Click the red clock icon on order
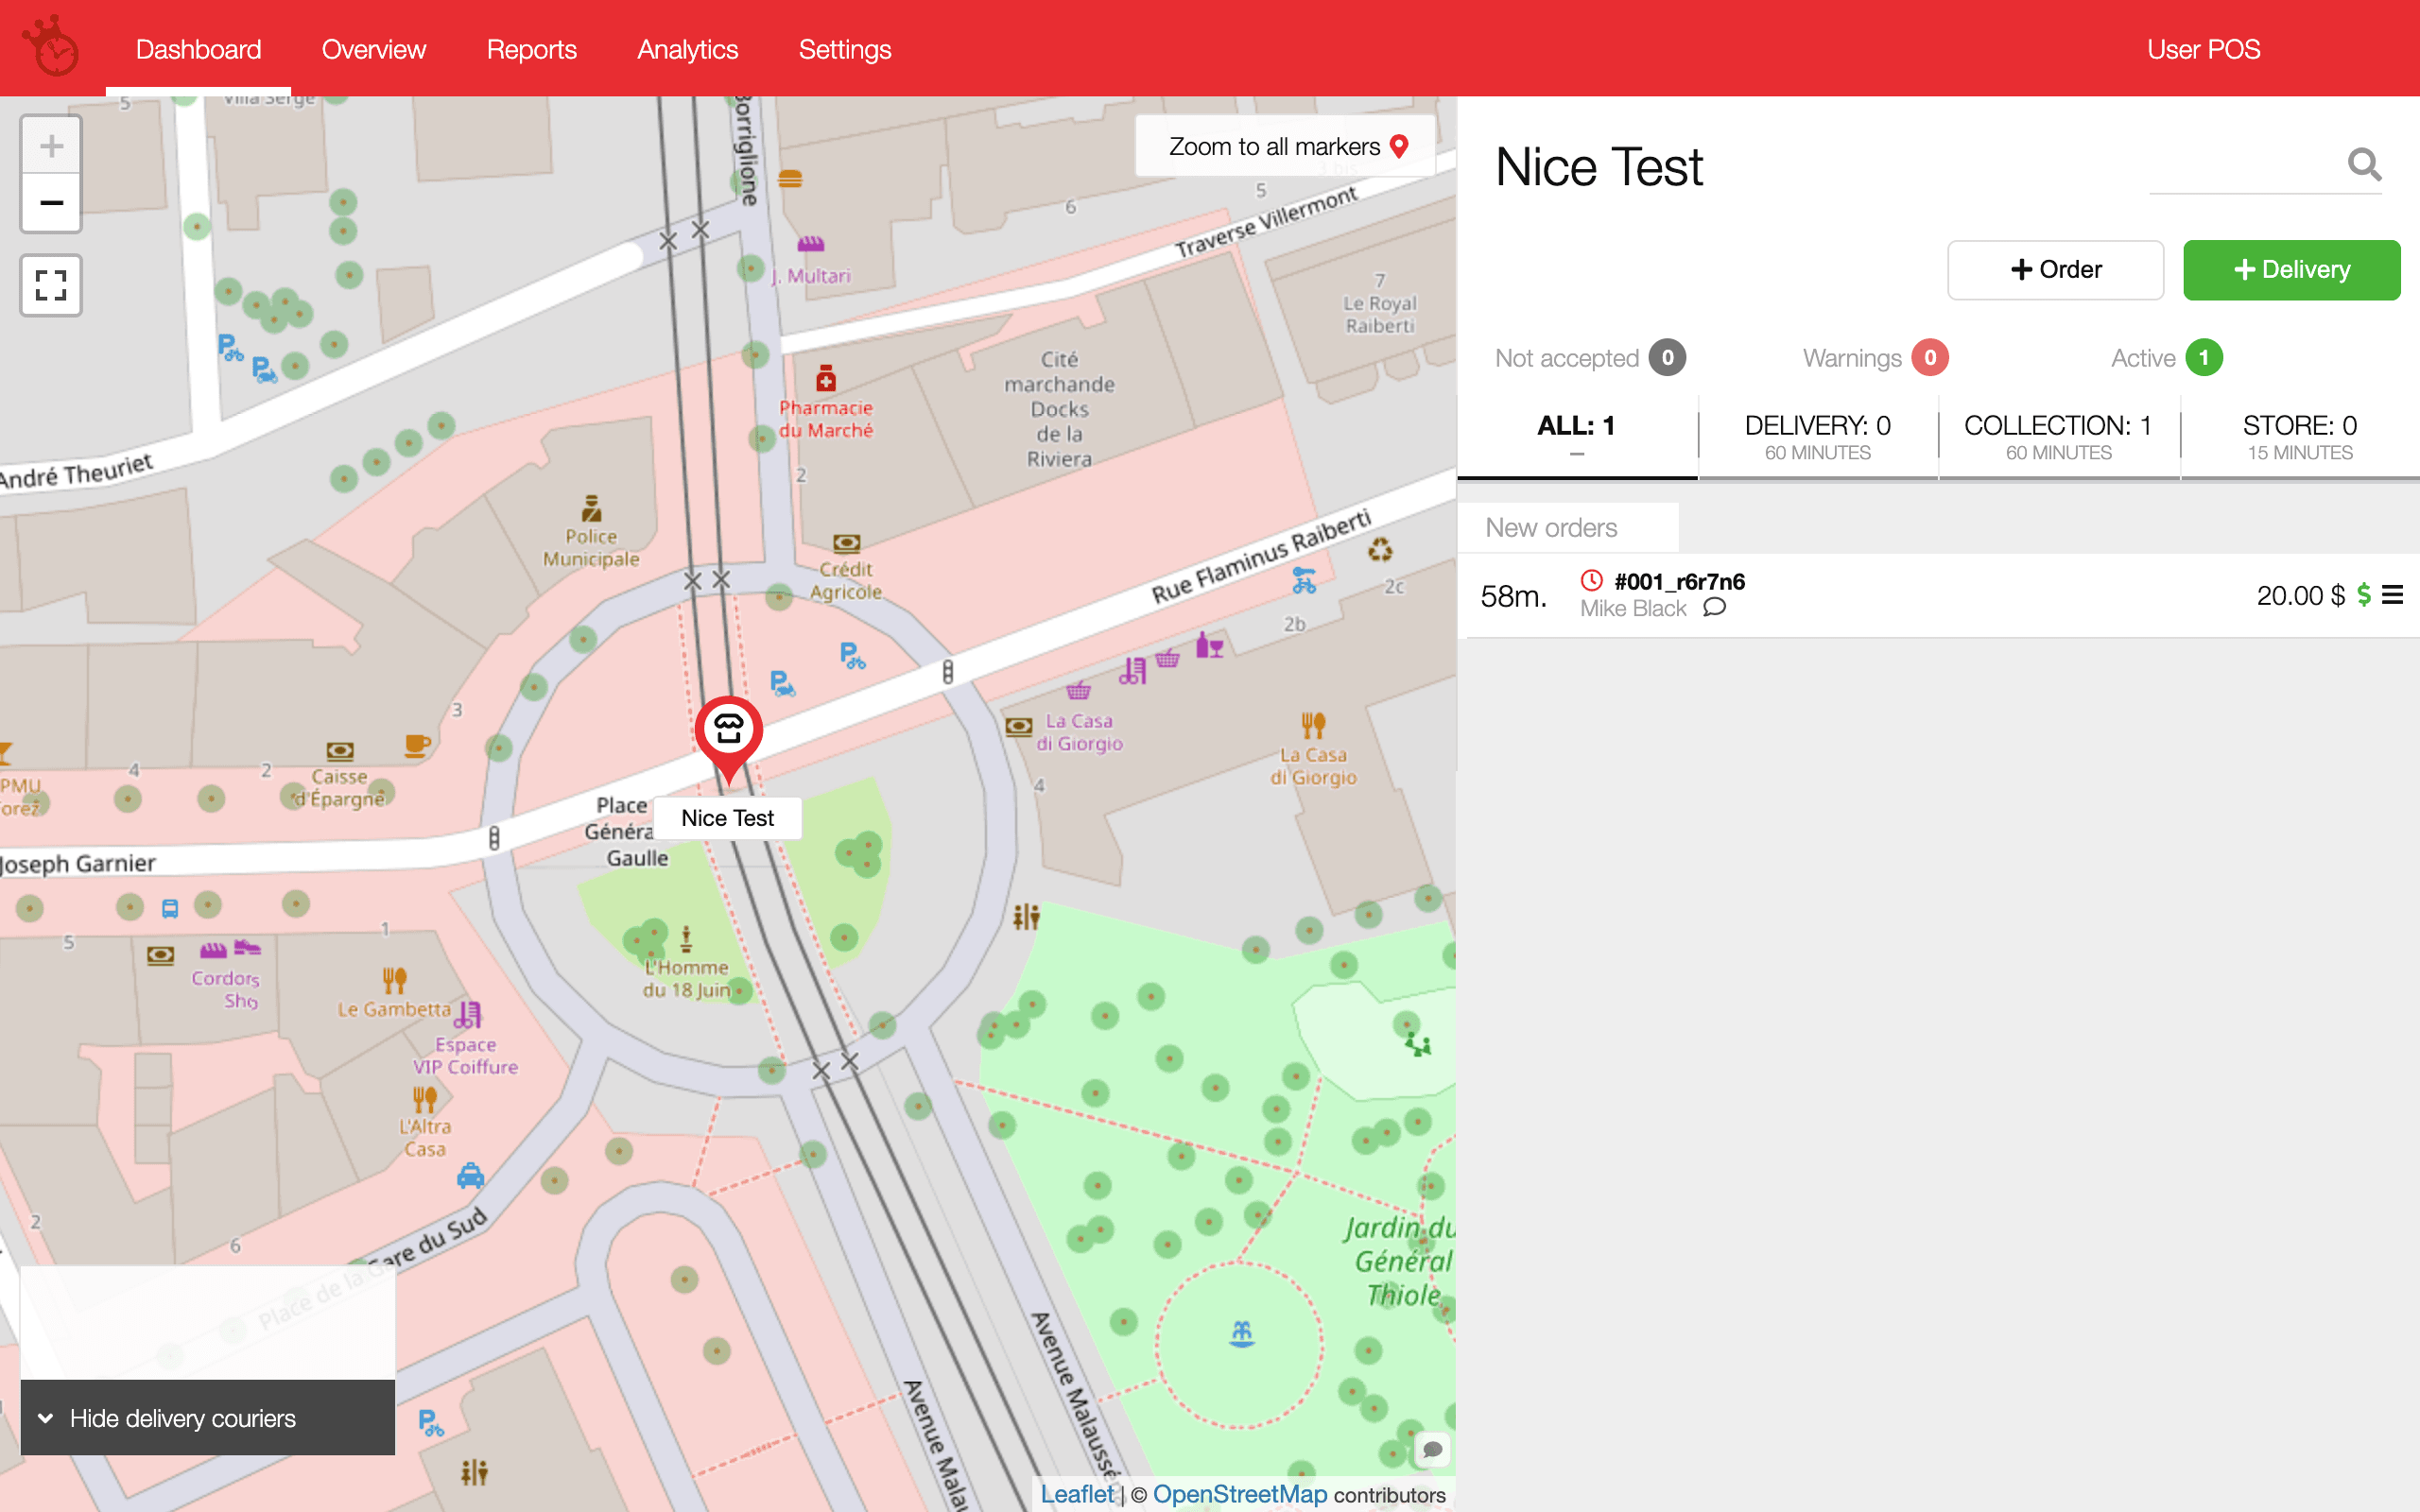Image resolution: width=2420 pixels, height=1512 pixels. [1592, 580]
